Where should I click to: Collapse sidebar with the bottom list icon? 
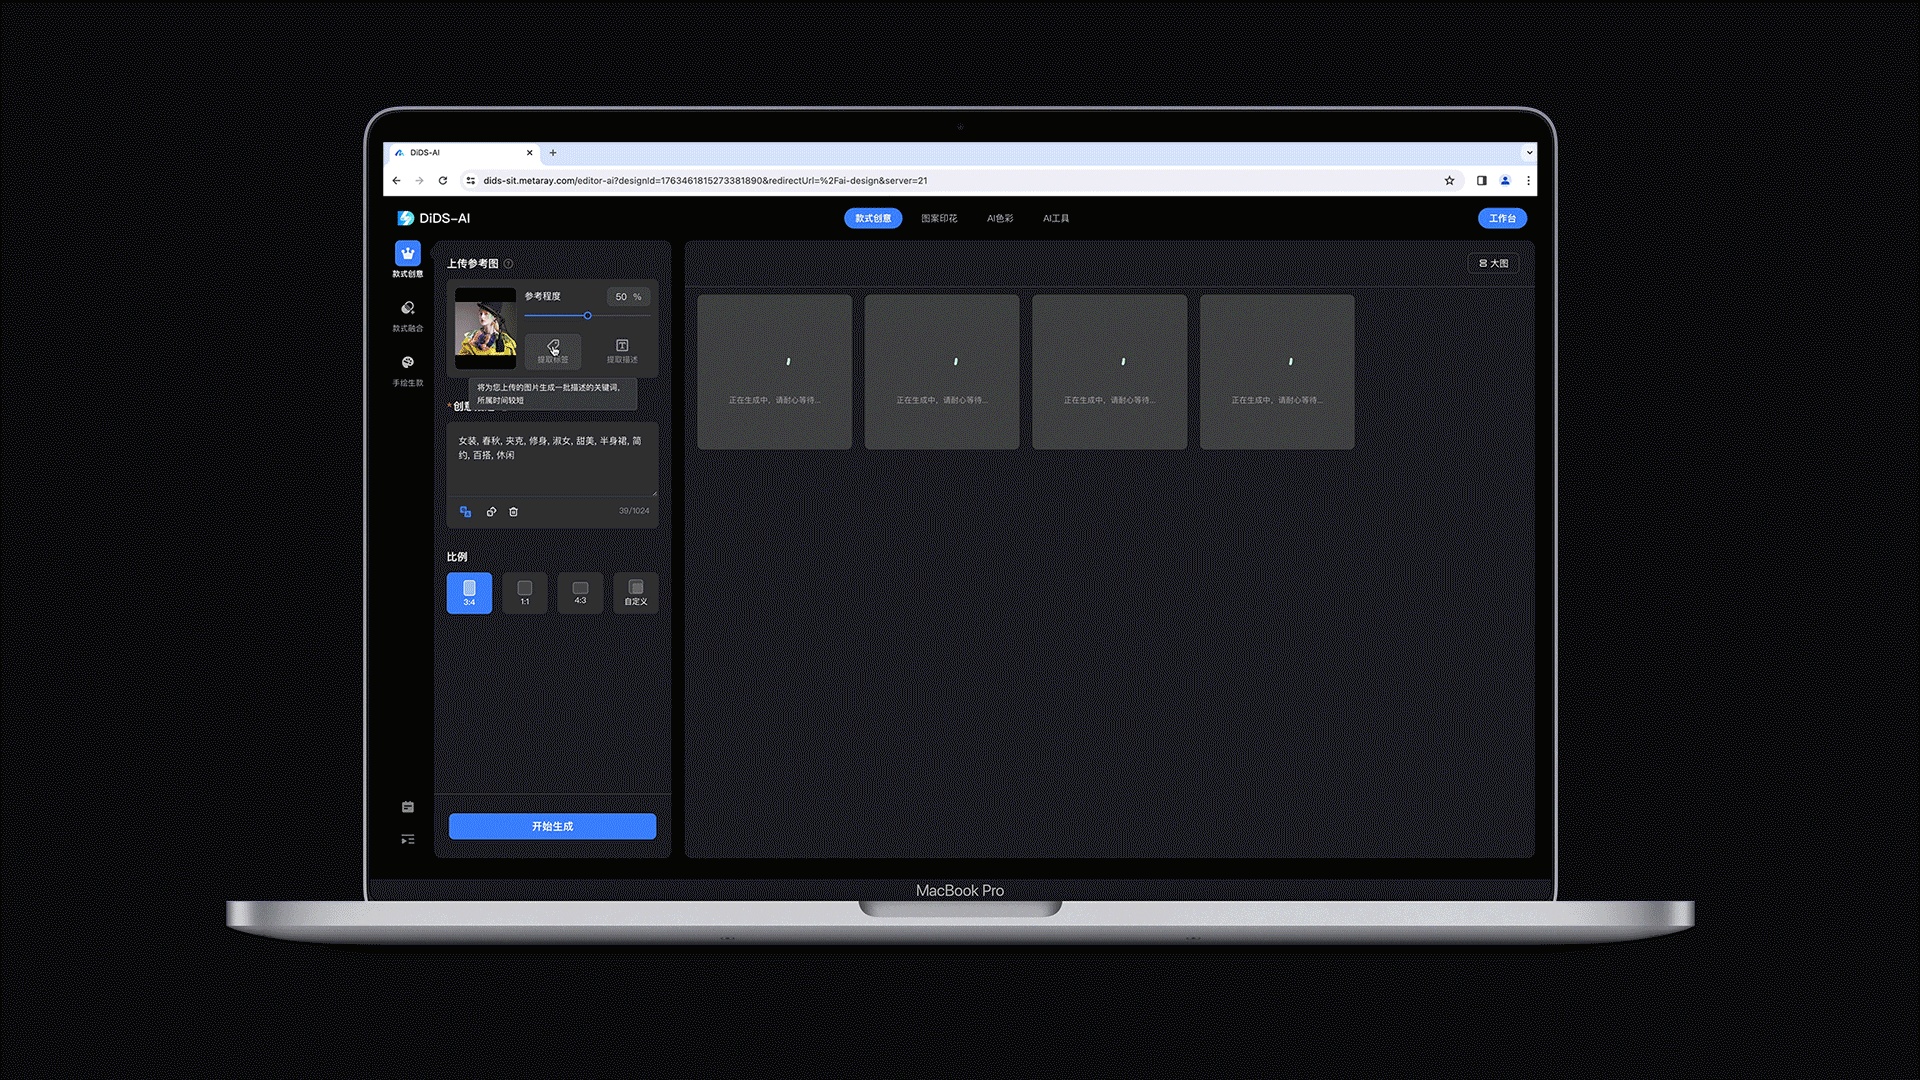(407, 840)
